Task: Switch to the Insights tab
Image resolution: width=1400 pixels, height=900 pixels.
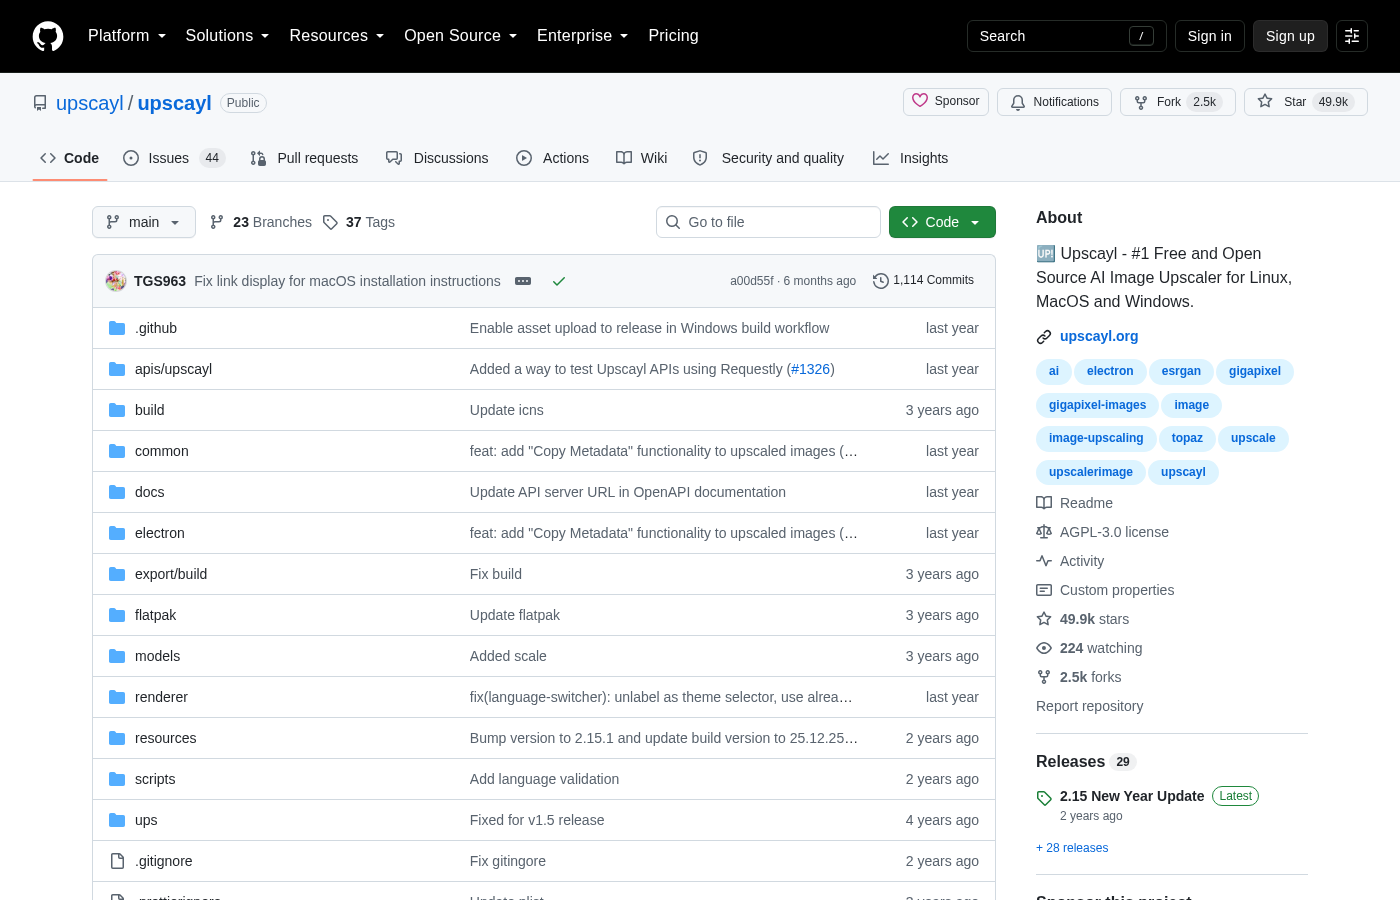Action: pyautogui.click(x=910, y=158)
